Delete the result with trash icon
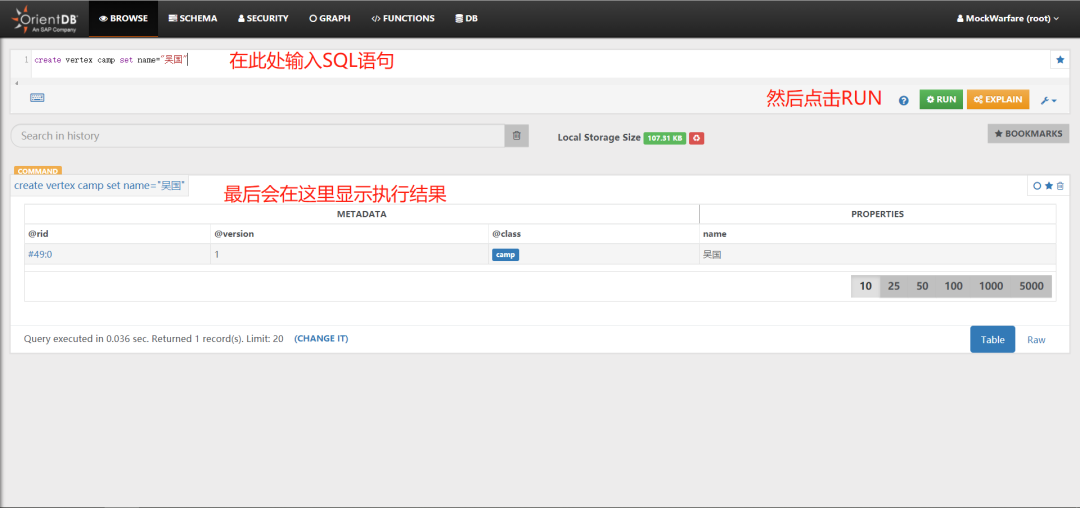 click(x=1060, y=186)
